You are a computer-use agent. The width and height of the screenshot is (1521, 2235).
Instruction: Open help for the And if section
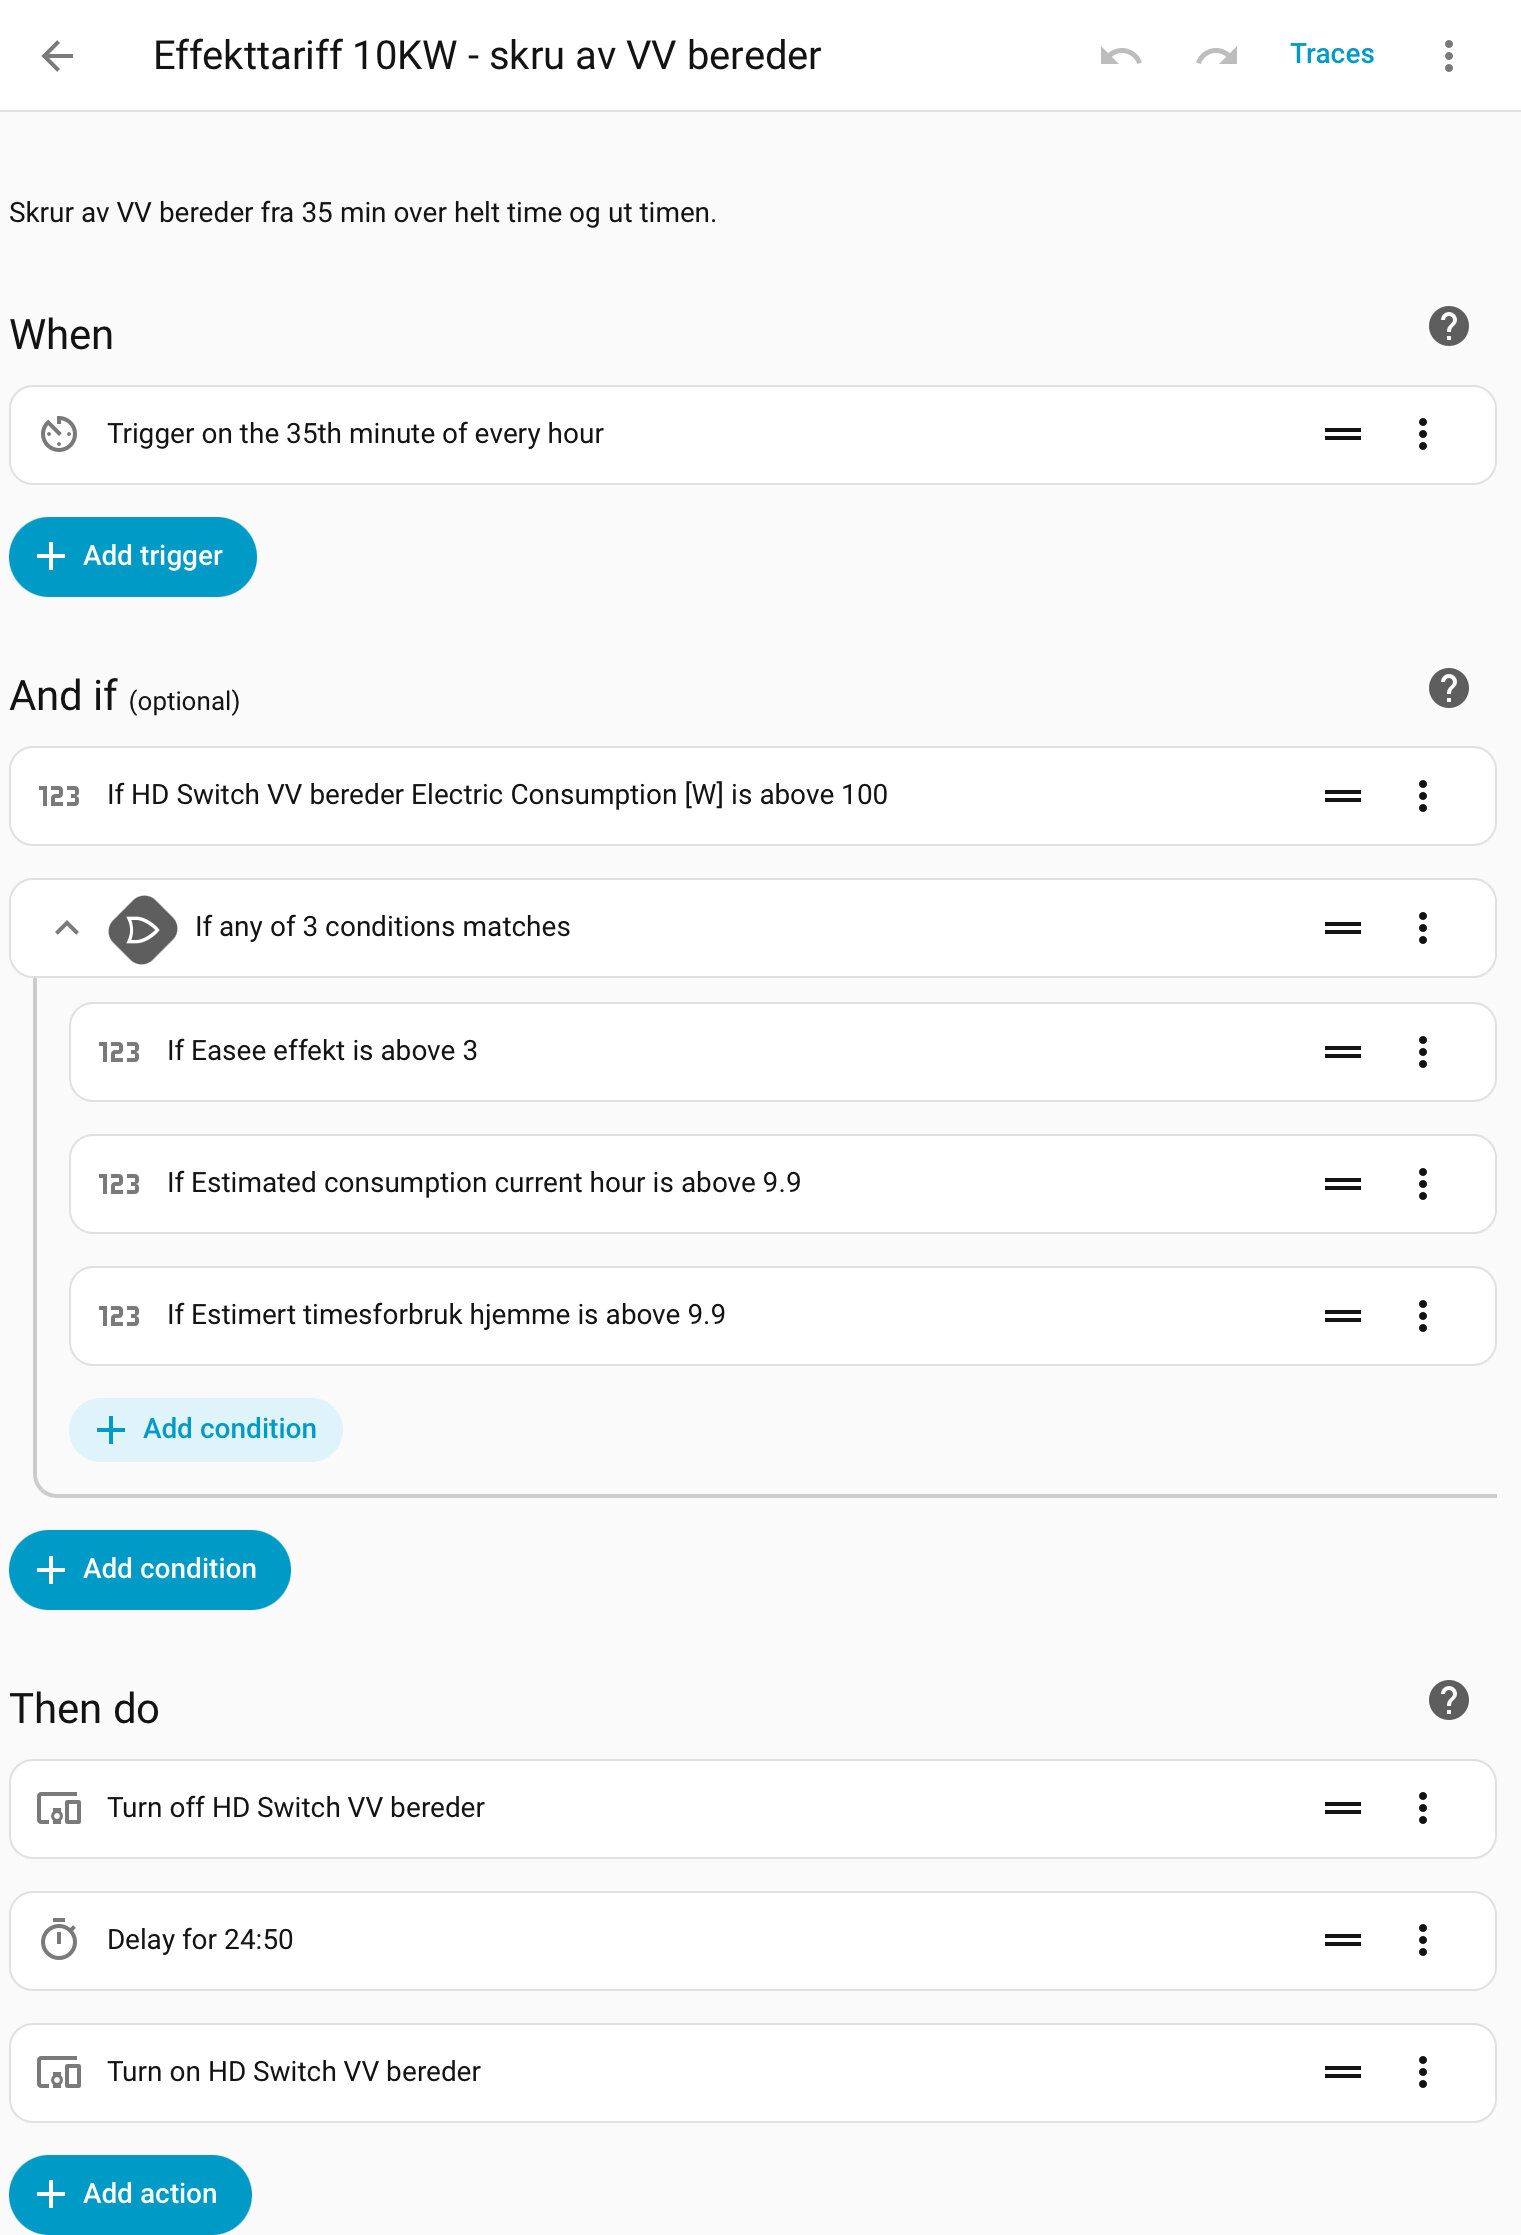click(1448, 689)
